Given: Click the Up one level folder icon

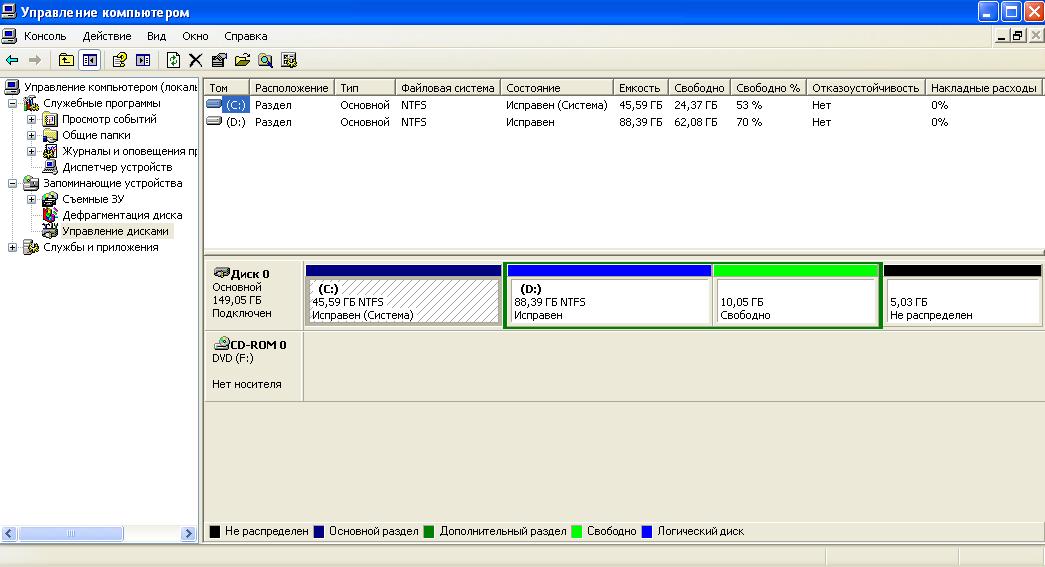Looking at the screenshot, I should (67, 60).
